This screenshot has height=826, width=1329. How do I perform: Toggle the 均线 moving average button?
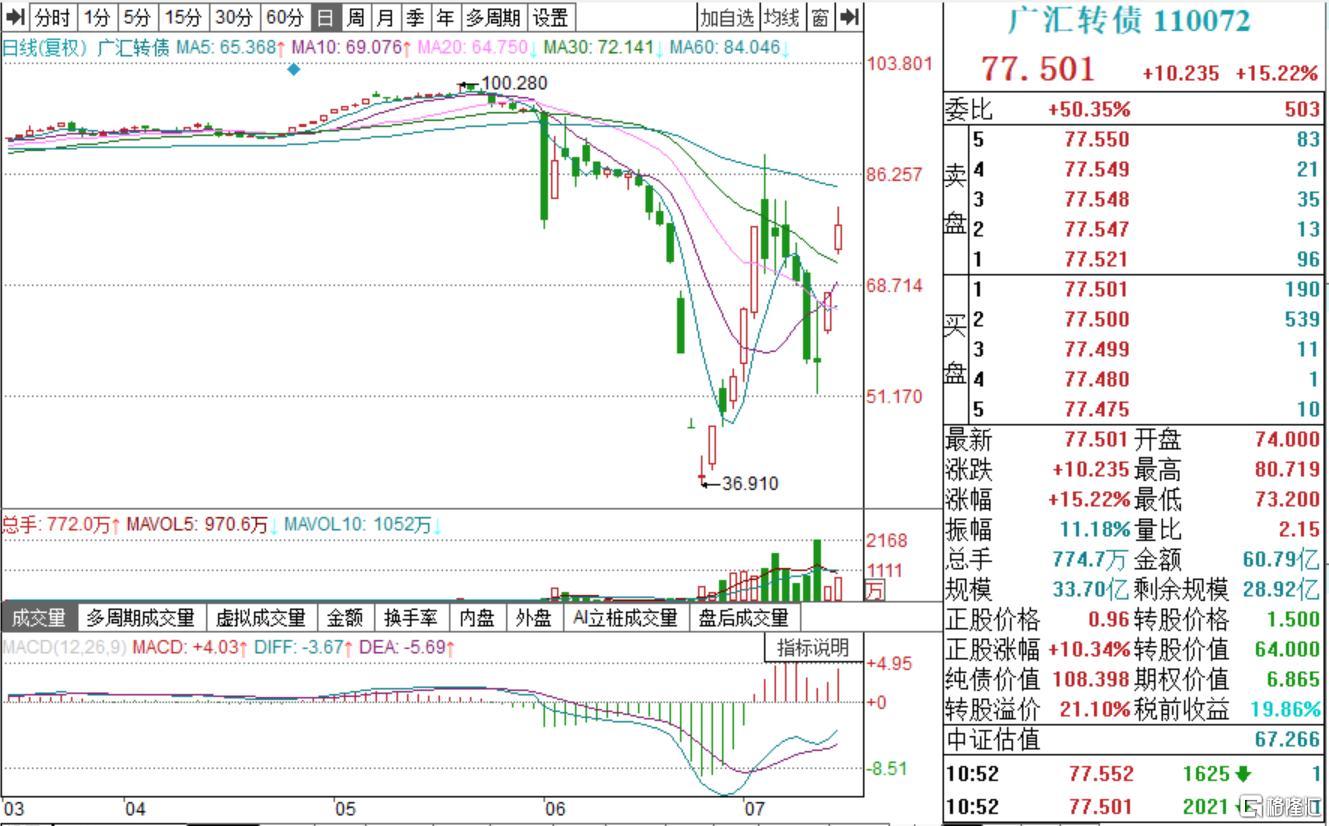click(782, 17)
